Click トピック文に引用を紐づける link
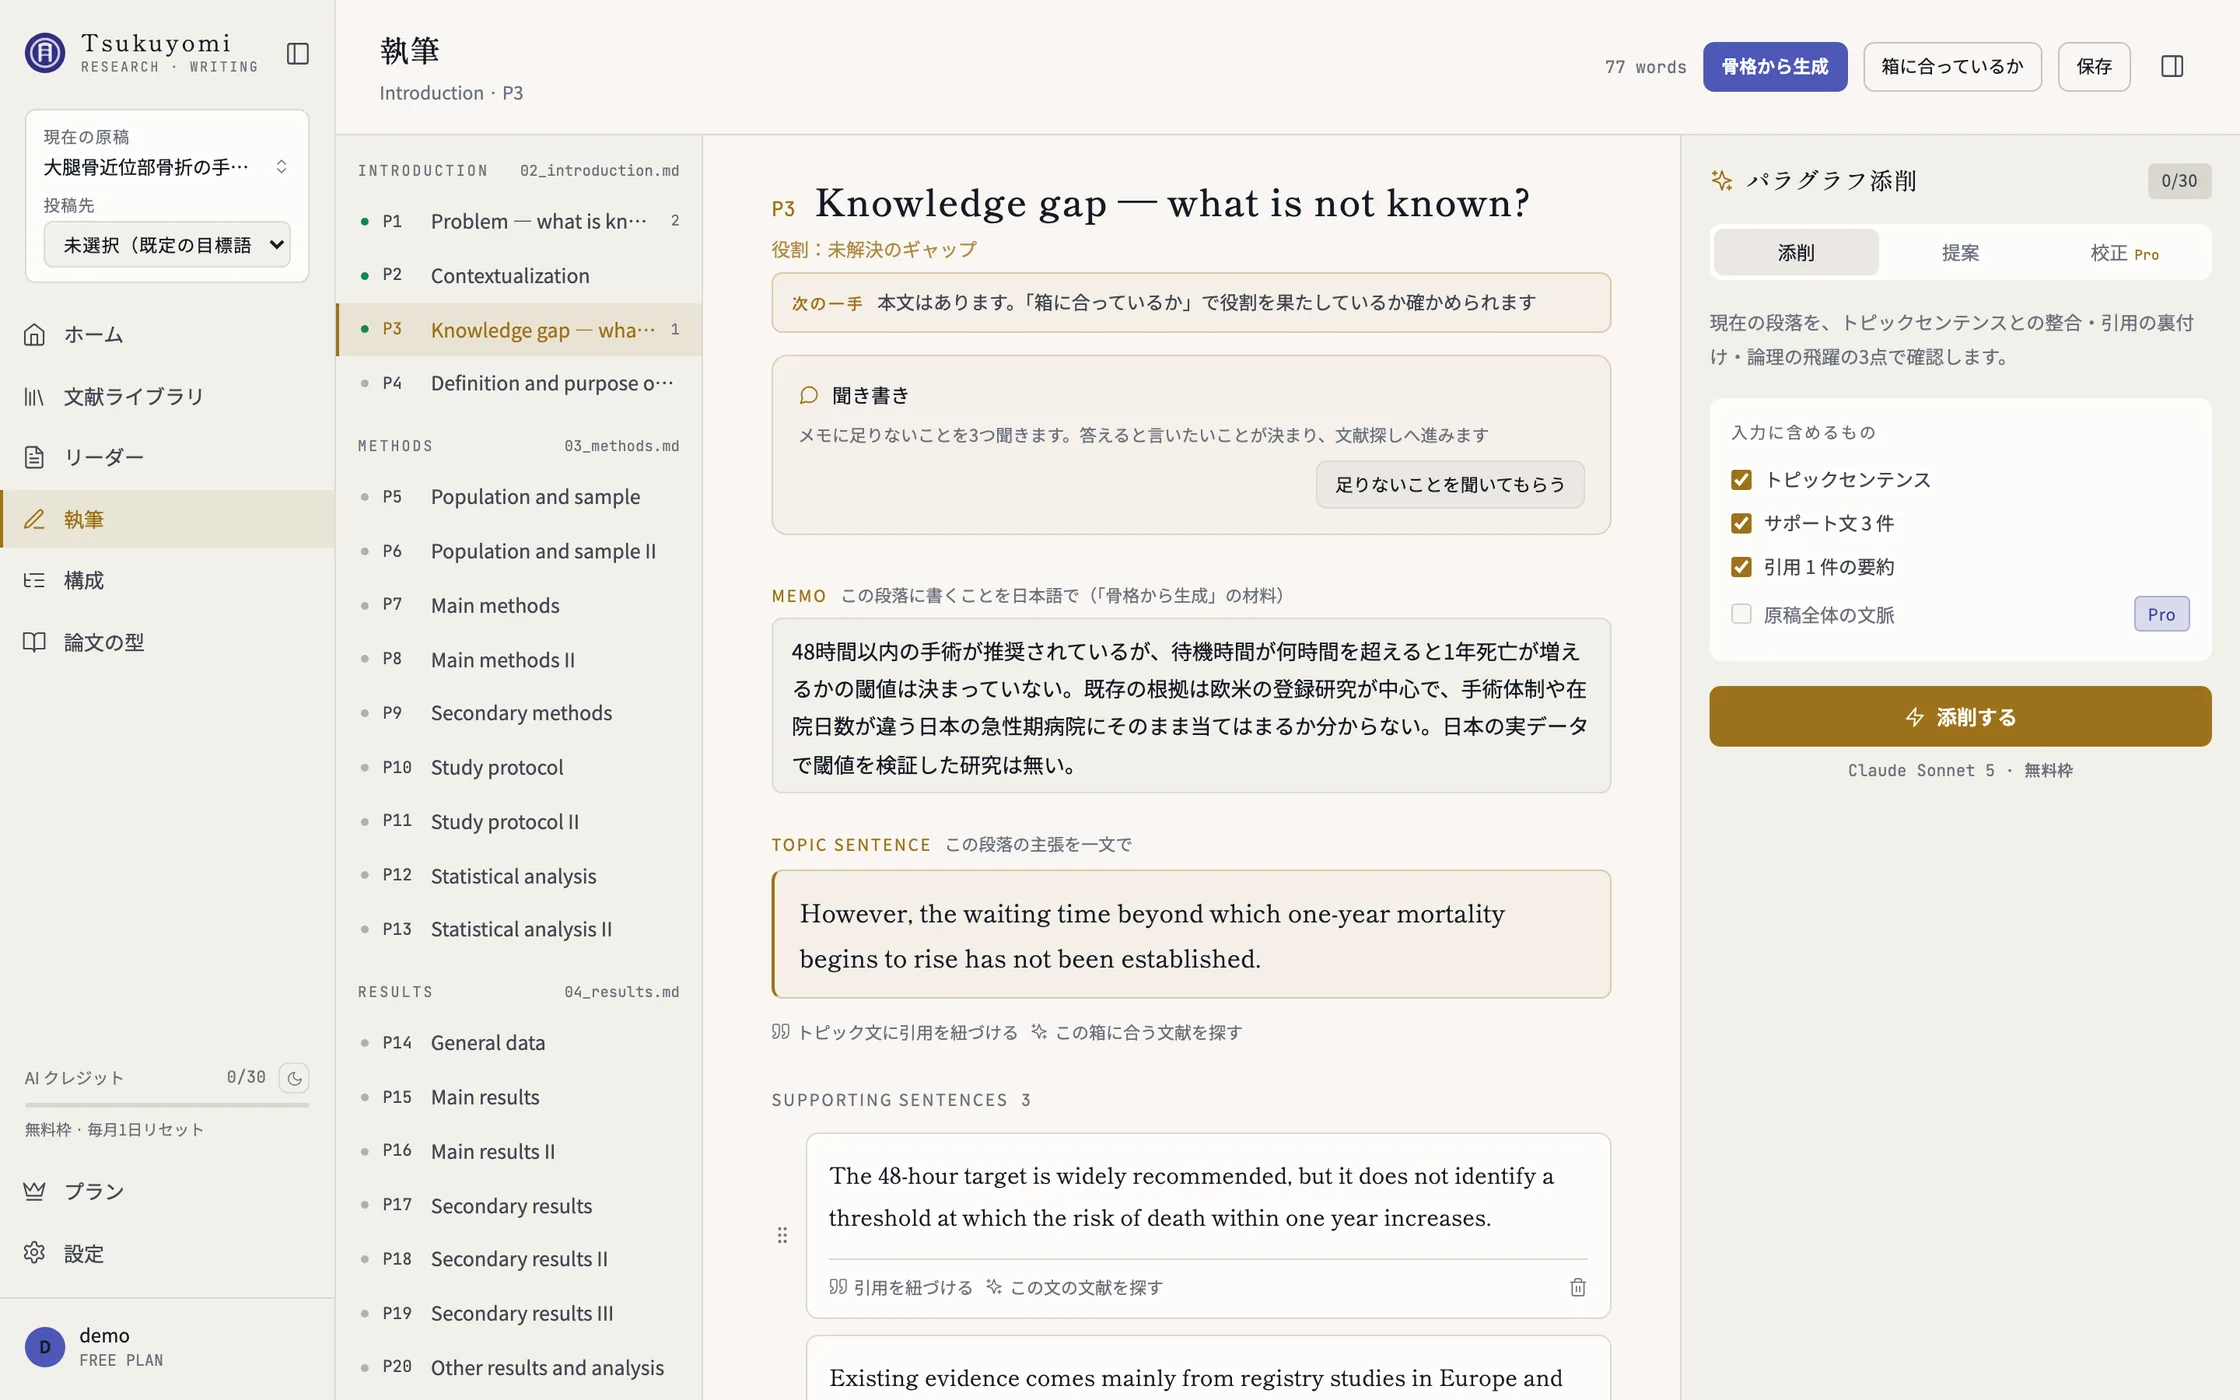2240x1400 pixels. (x=895, y=1032)
